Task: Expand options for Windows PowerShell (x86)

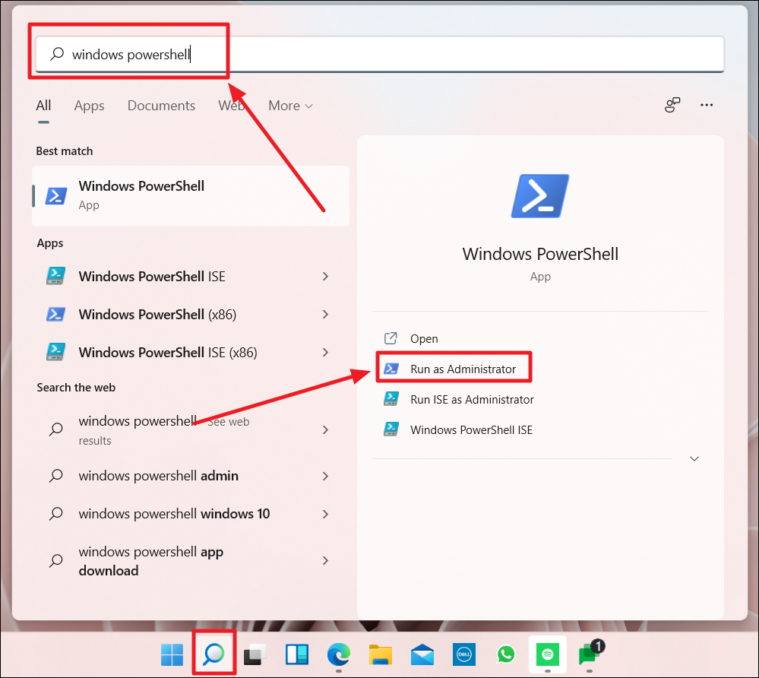Action: tap(325, 315)
